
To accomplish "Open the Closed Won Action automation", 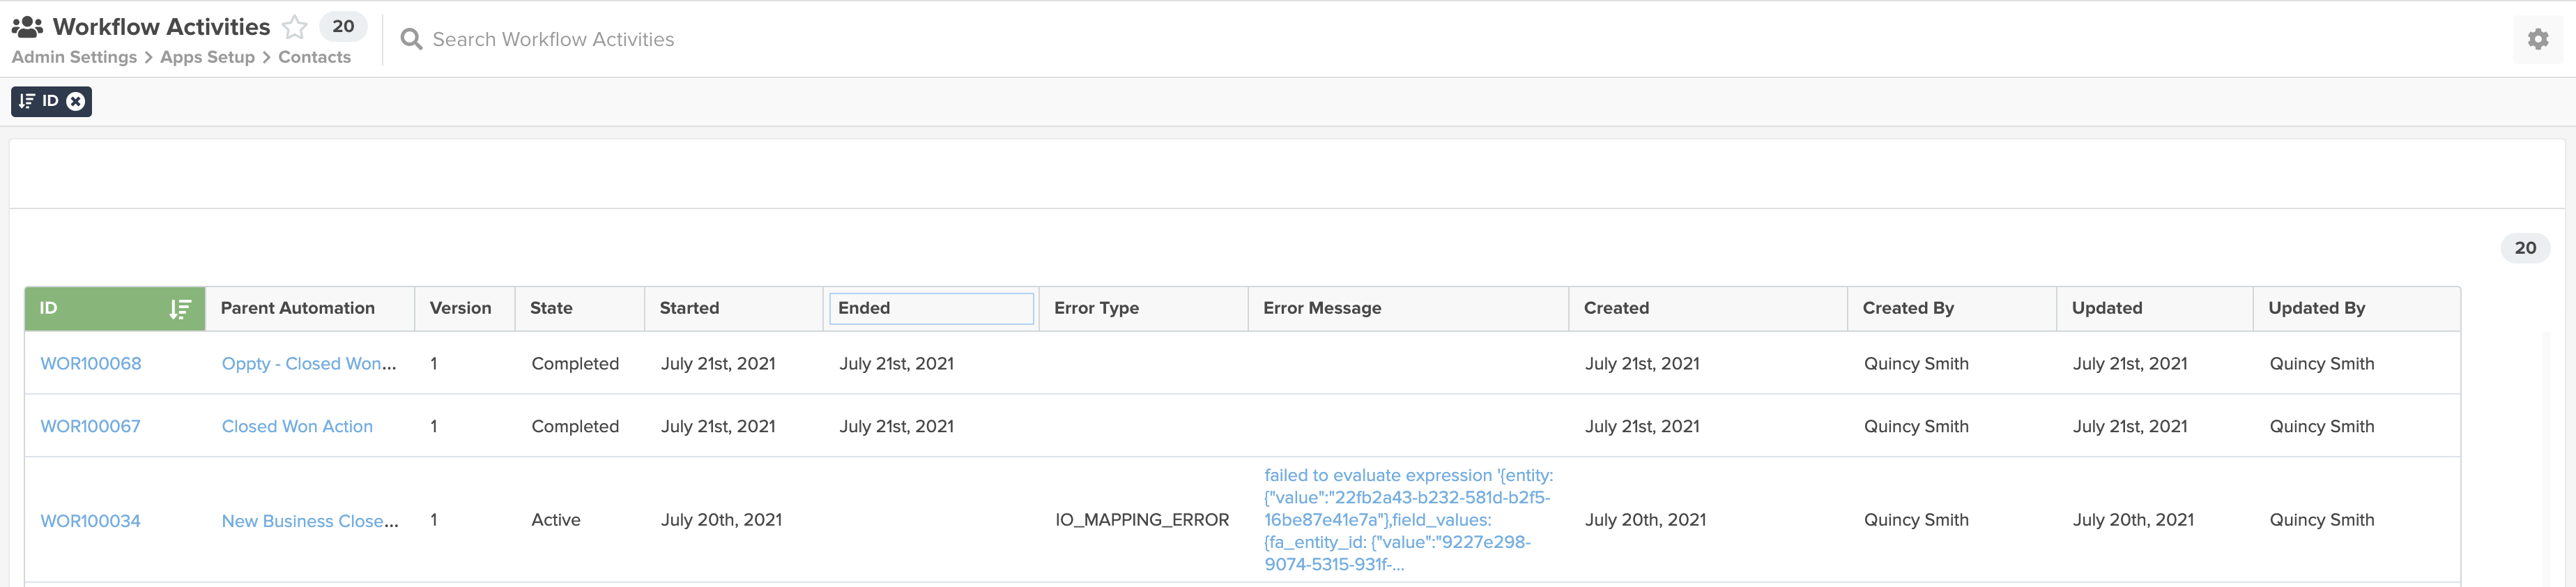I will click(297, 426).
